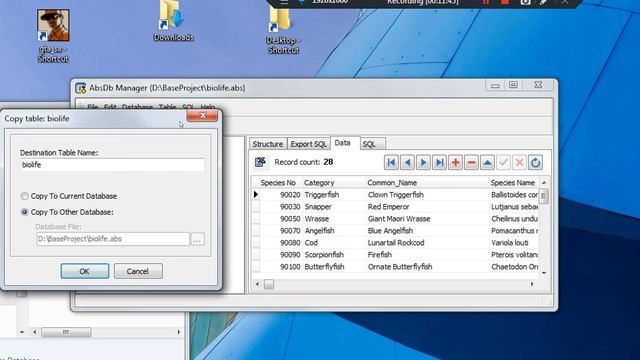Cancel the Copy table dialog
Viewport: 640px width, 360px height.
pyautogui.click(x=138, y=271)
